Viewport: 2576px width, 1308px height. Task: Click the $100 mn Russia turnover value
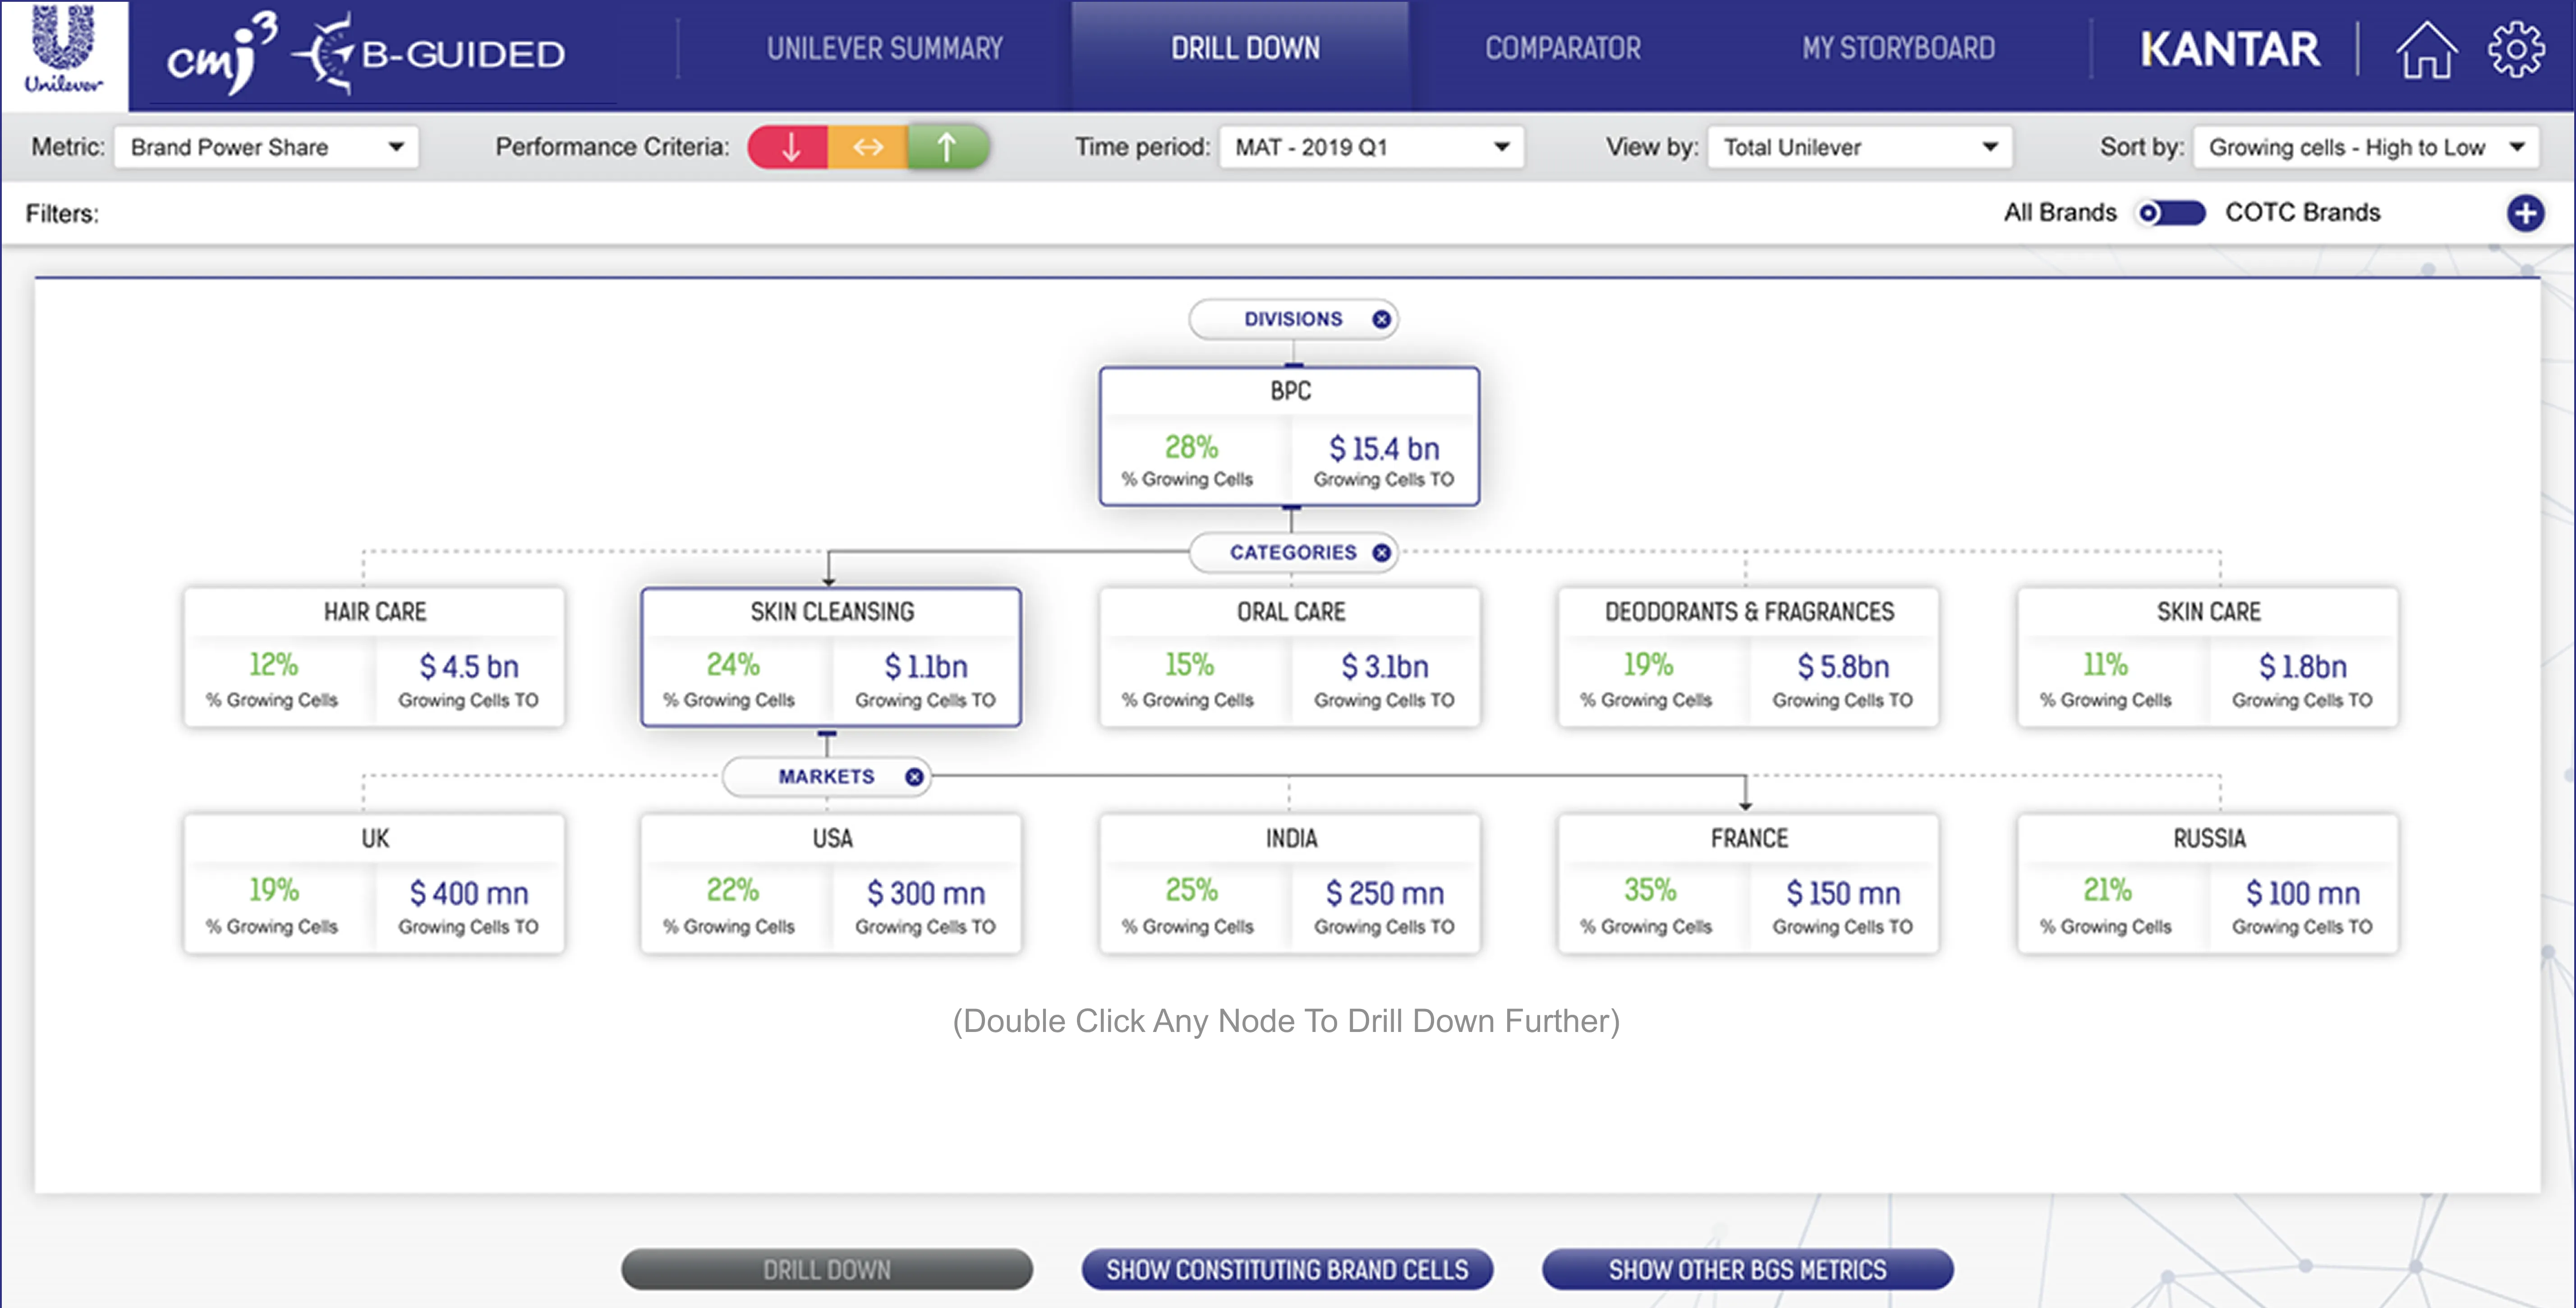2303,893
